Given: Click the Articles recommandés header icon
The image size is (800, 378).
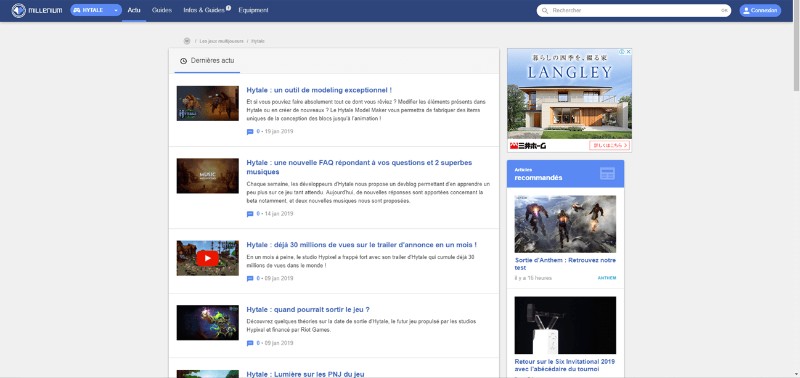Looking at the screenshot, I should 607,173.
